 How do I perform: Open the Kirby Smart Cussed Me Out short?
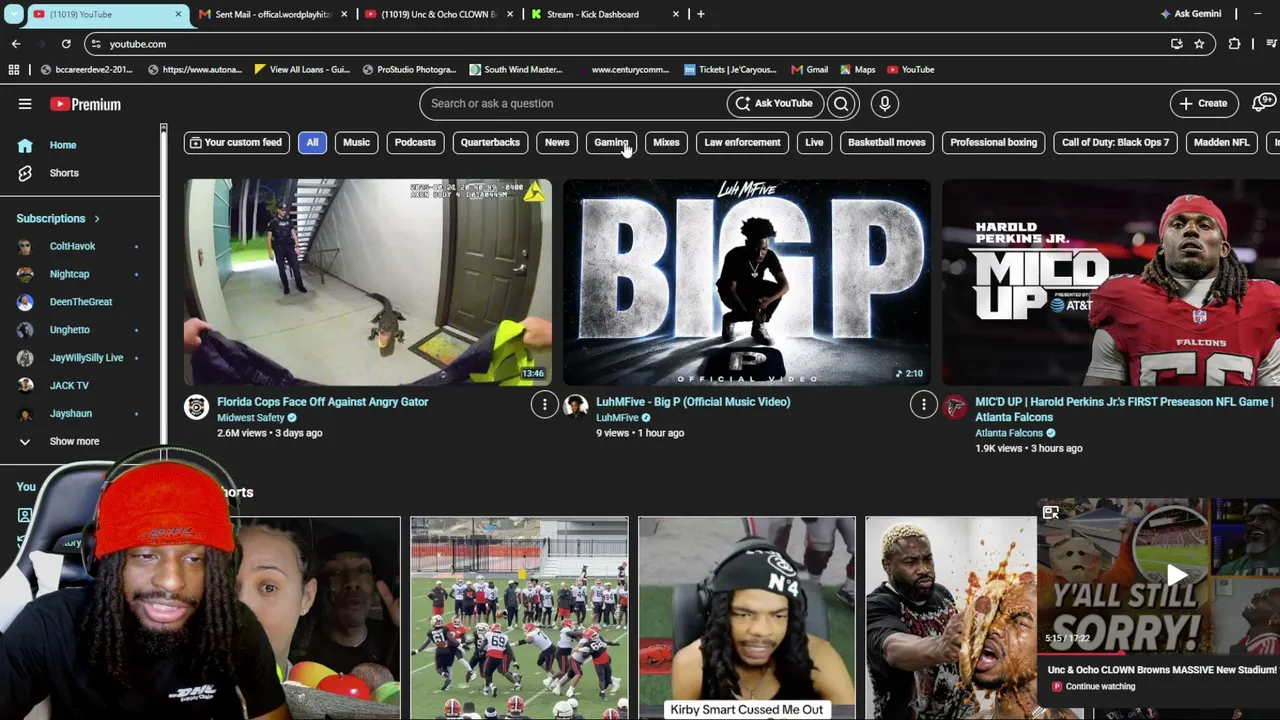click(746, 618)
